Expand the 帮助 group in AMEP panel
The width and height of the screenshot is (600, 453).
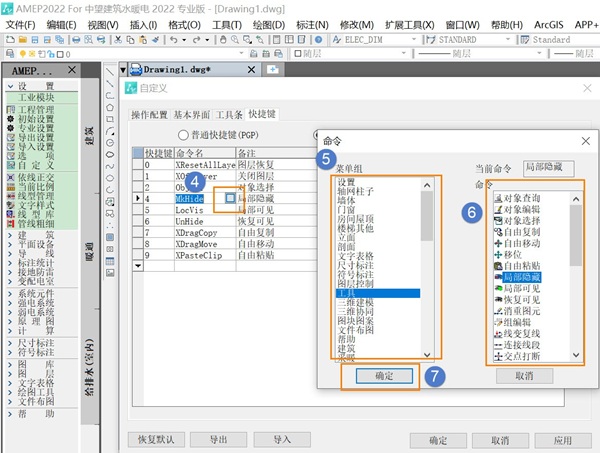[x=11, y=414]
